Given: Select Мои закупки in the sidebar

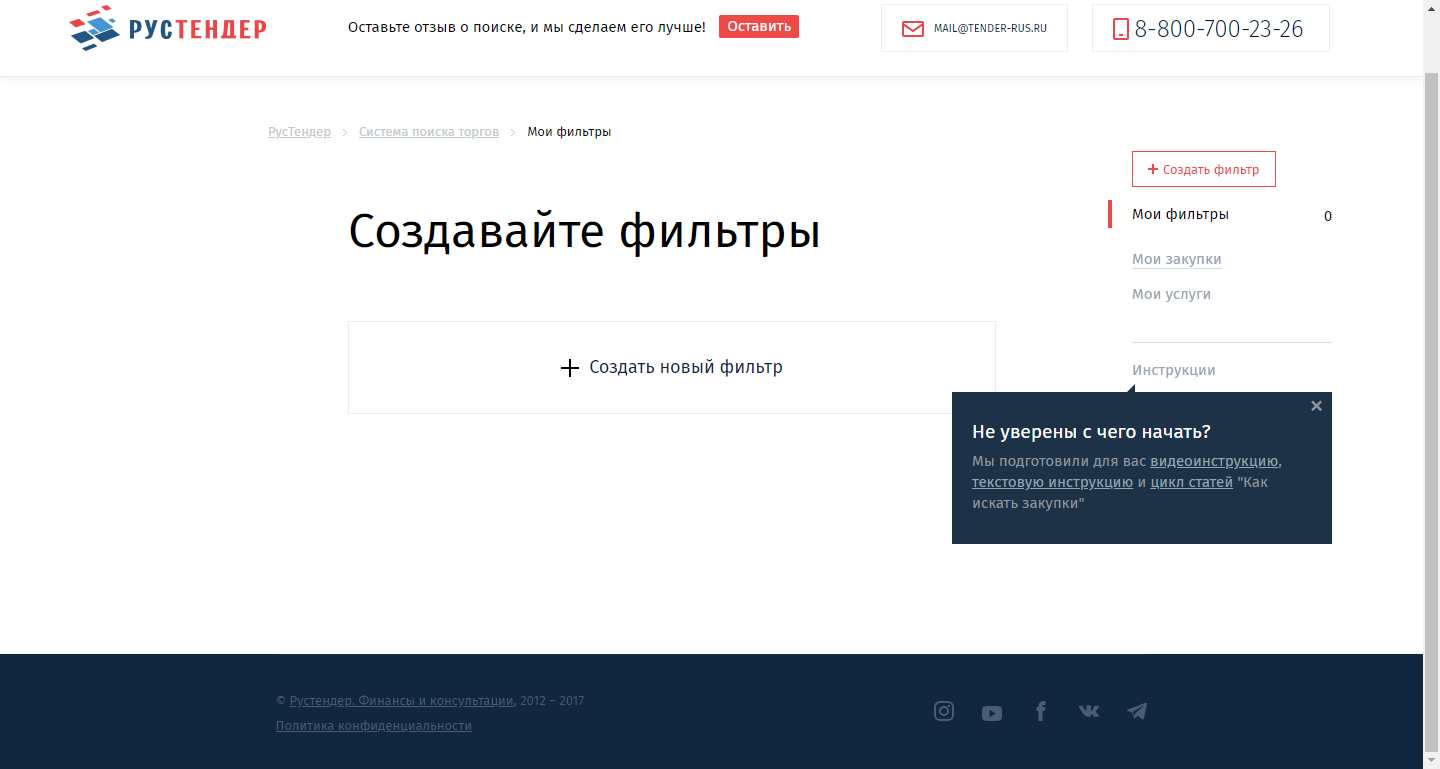Looking at the screenshot, I should 1177,258.
